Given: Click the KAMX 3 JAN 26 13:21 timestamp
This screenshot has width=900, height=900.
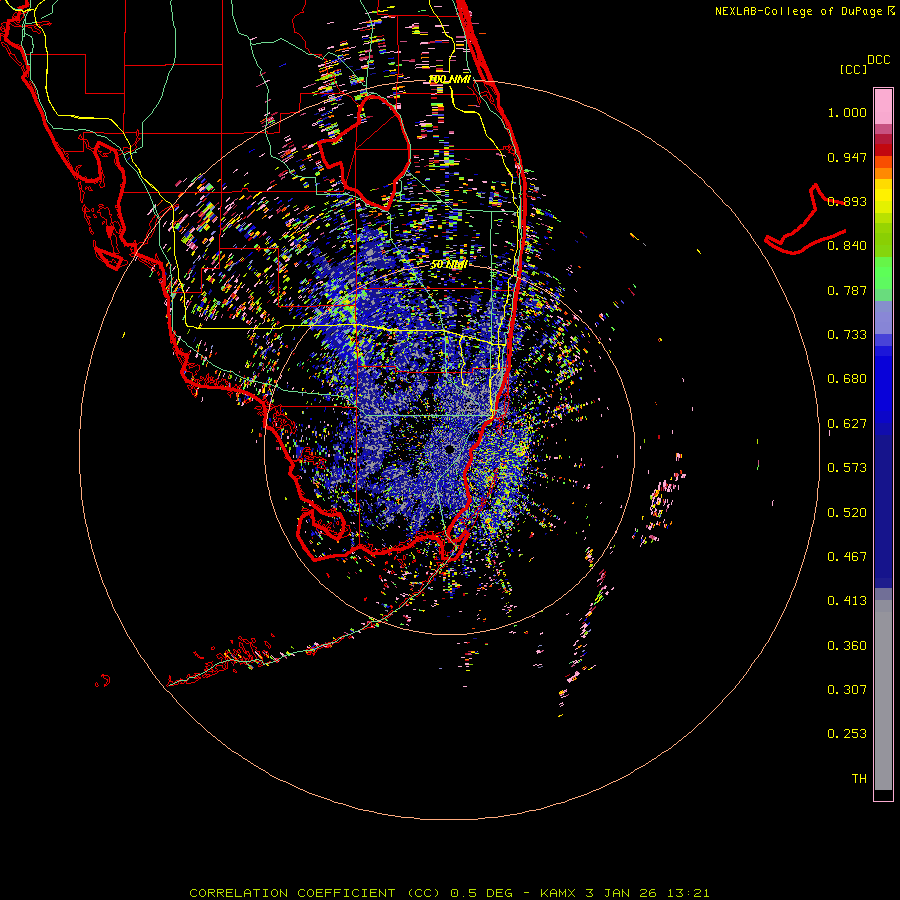Looking at the screenshot, I should tap(625, 893).
